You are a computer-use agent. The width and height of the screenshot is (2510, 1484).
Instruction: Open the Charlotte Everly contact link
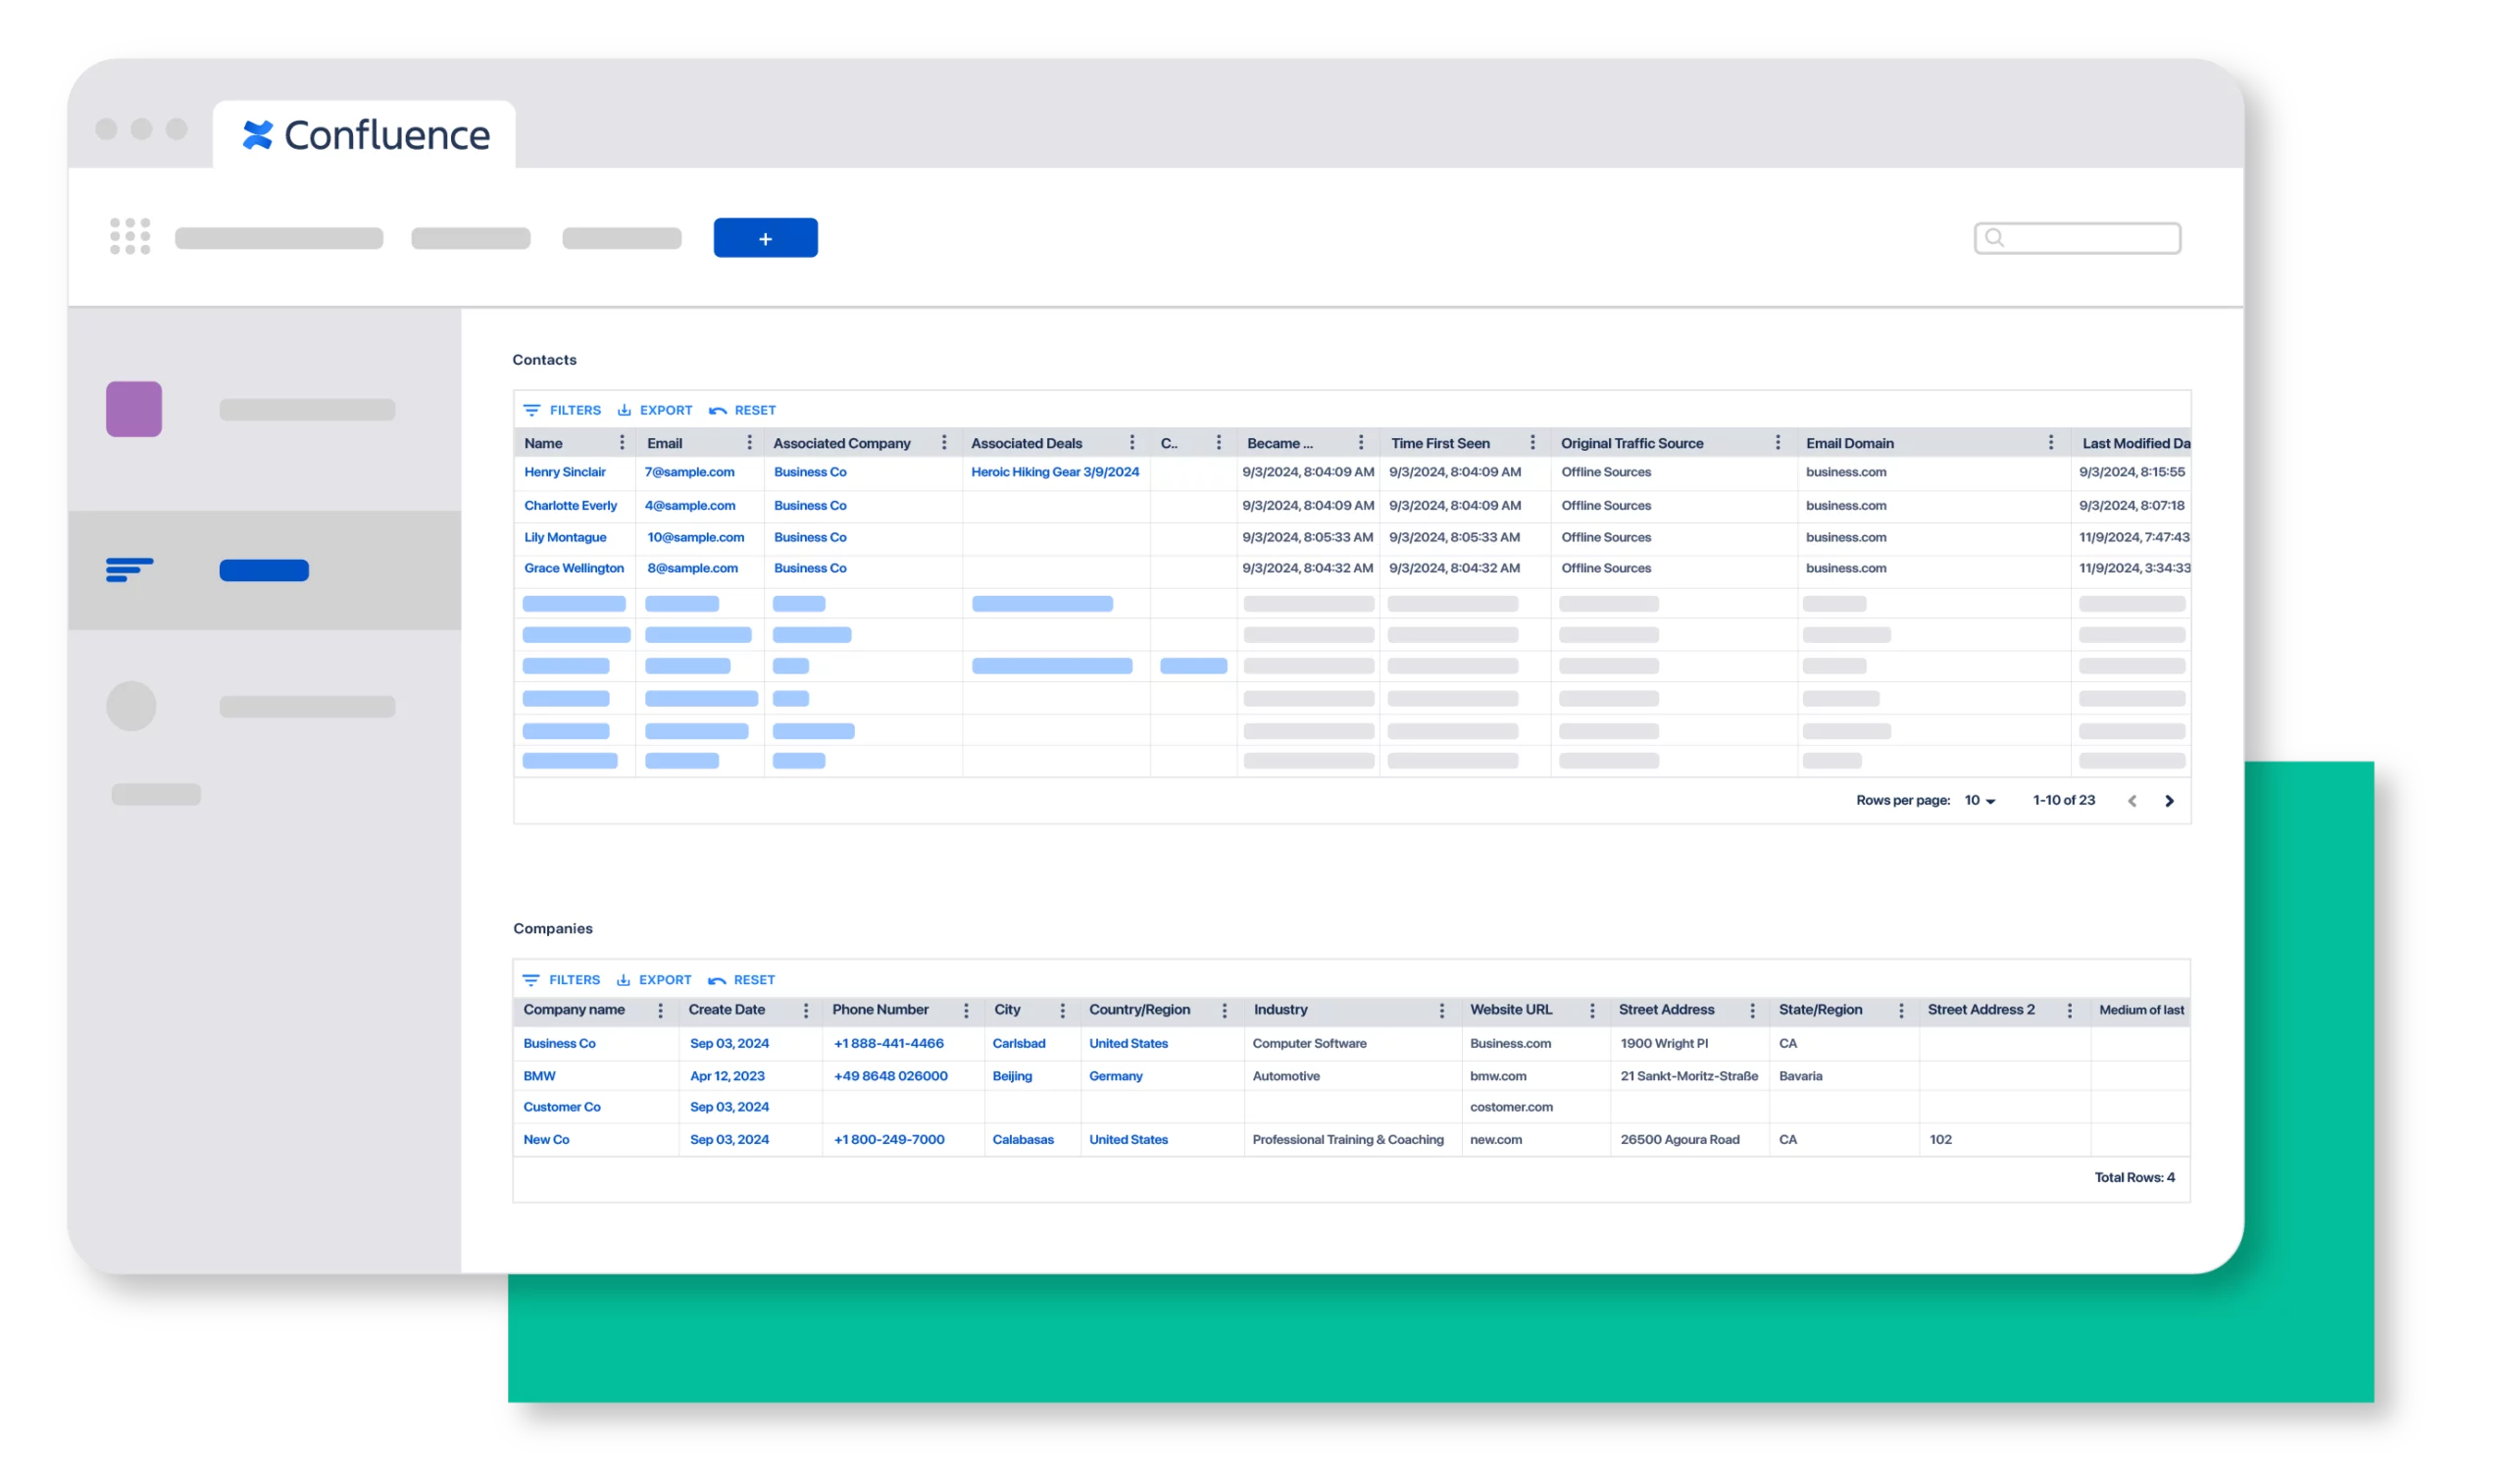571,506
